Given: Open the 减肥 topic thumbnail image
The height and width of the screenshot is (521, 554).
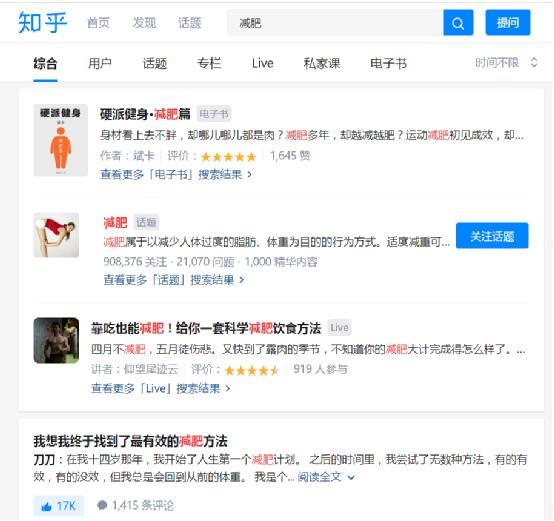Looking at the screenshot, I should click(x=56, y=235).
